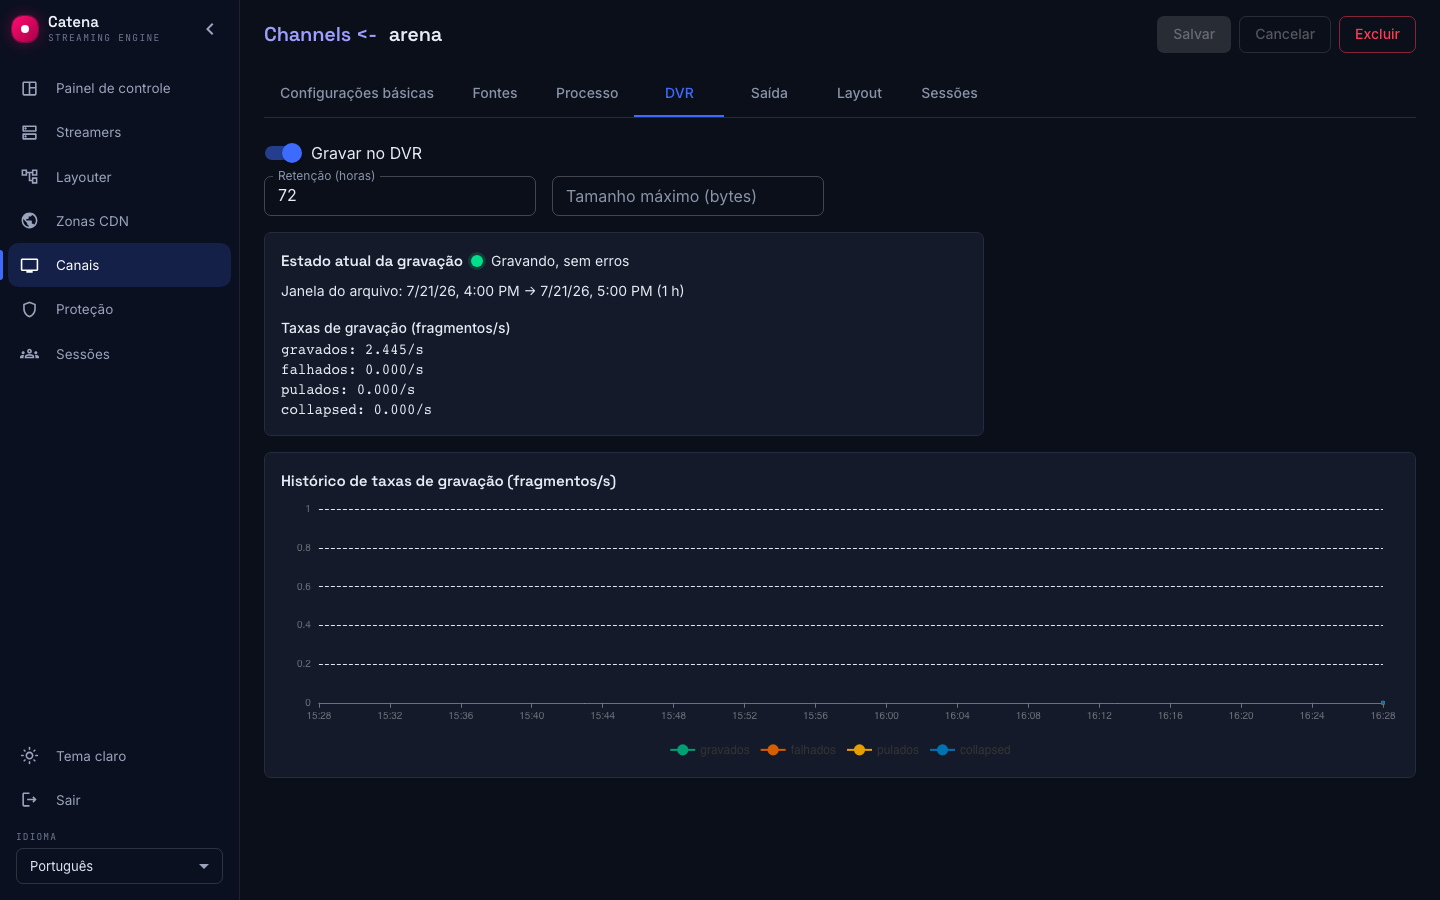Click the Tamanho máximo (bytes) field

688,196
